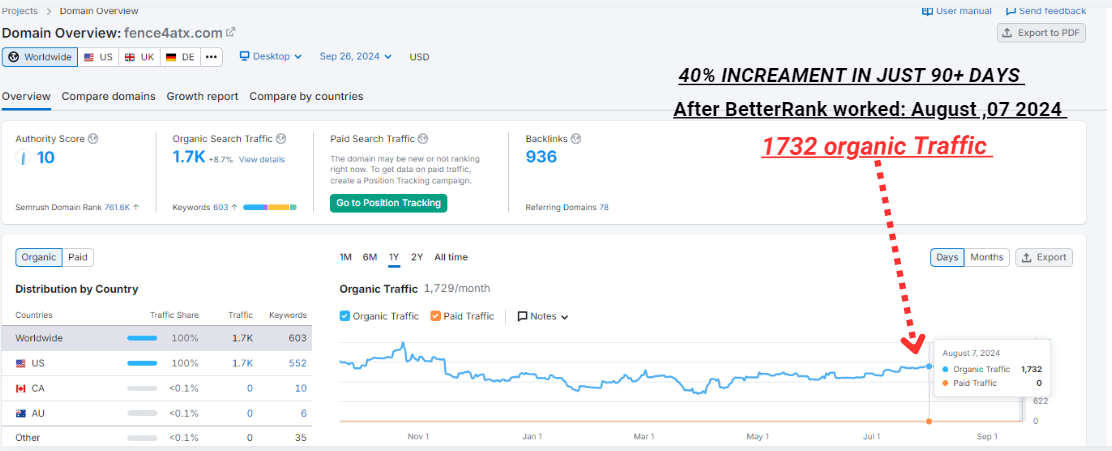Image resolution: width=1112 pixels, height=451 pixels.
Task: Expand the Notes dropdown
Action: 543,316
